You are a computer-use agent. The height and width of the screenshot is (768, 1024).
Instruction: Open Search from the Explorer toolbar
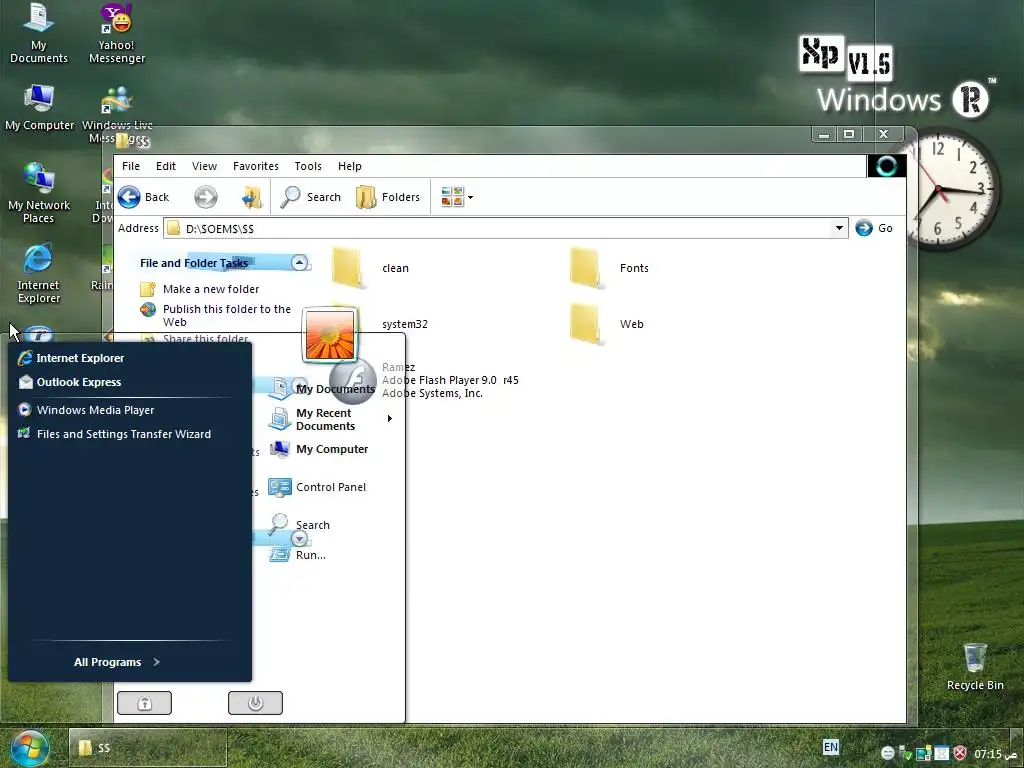311,197
